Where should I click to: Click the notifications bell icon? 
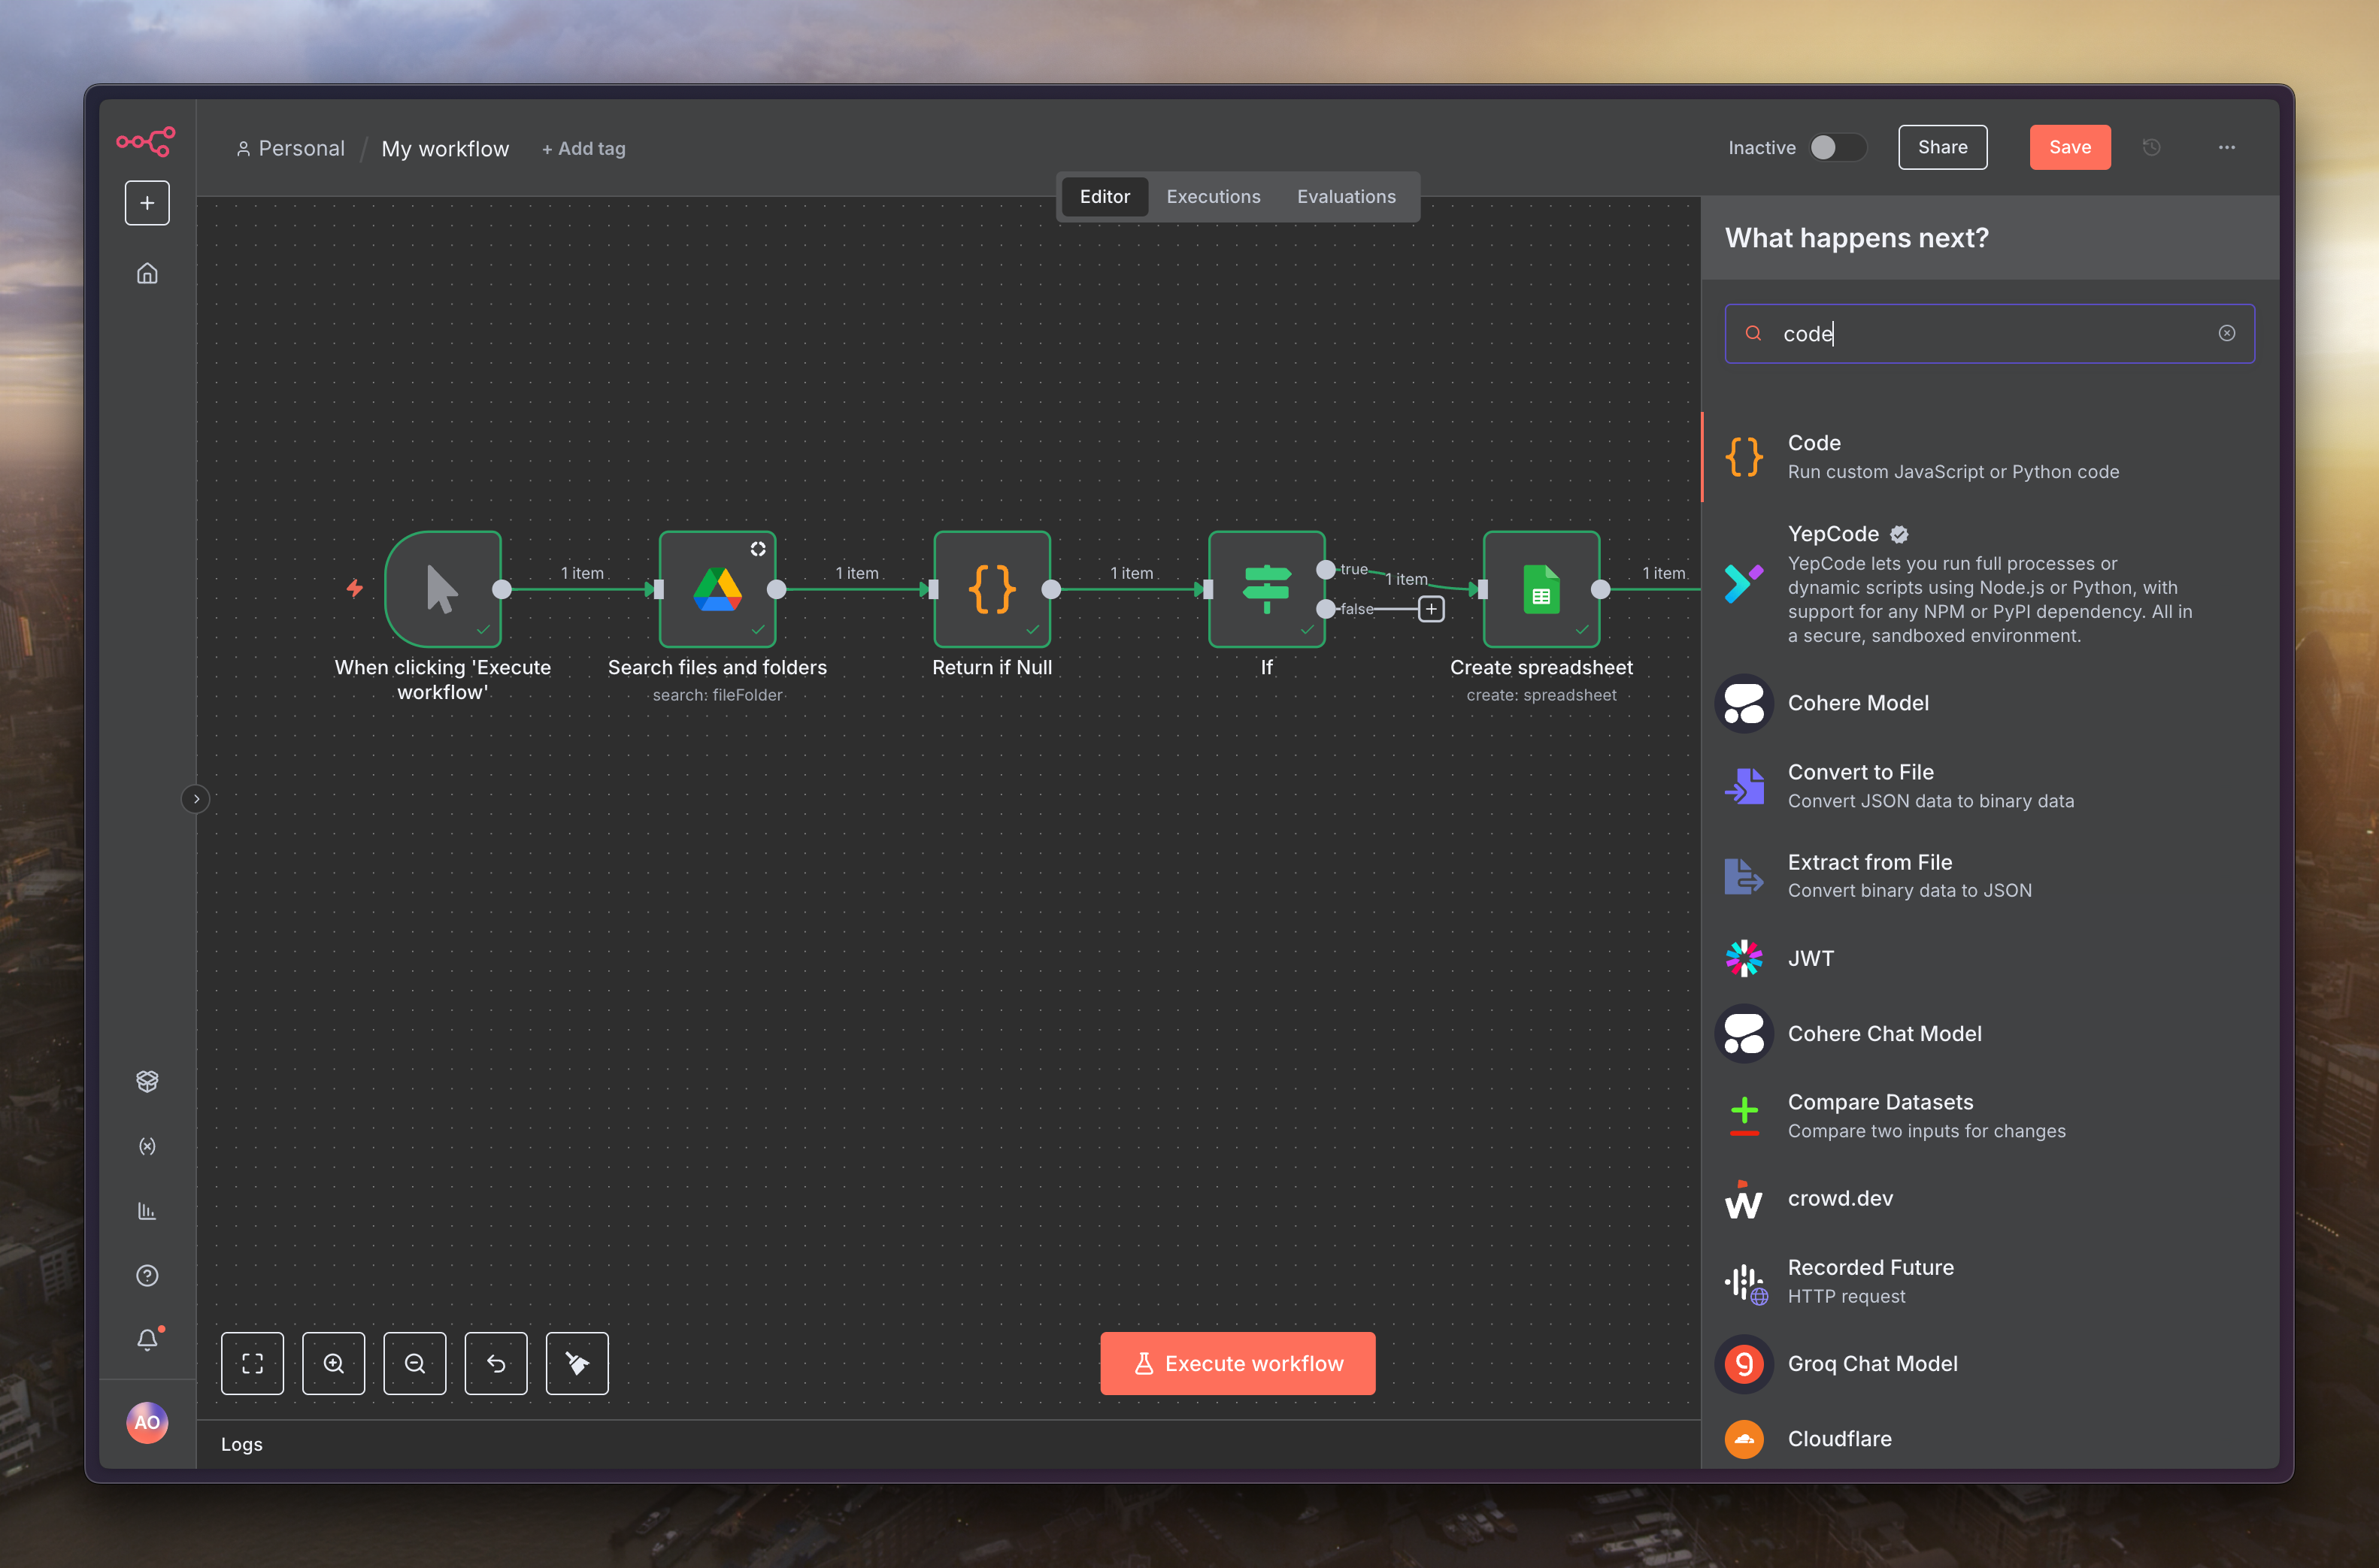coord(147,1340)
